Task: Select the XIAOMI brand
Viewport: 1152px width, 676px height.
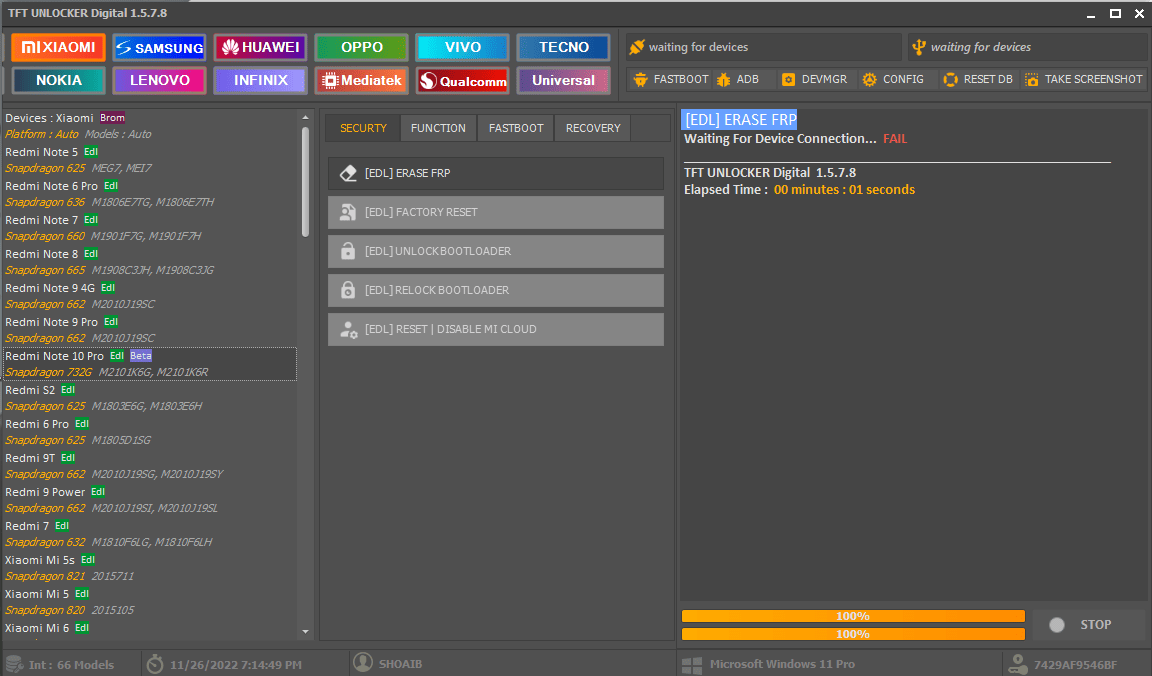Action: 57,46
